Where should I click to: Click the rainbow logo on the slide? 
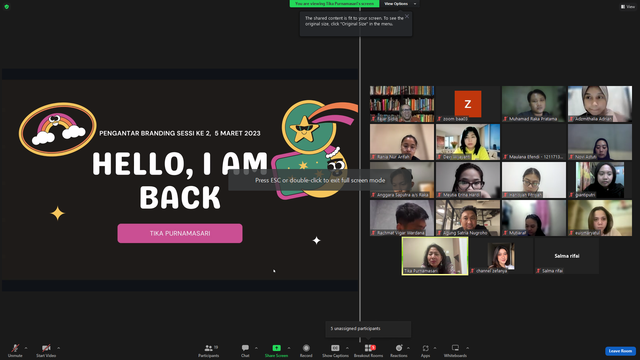coord(58,129)
